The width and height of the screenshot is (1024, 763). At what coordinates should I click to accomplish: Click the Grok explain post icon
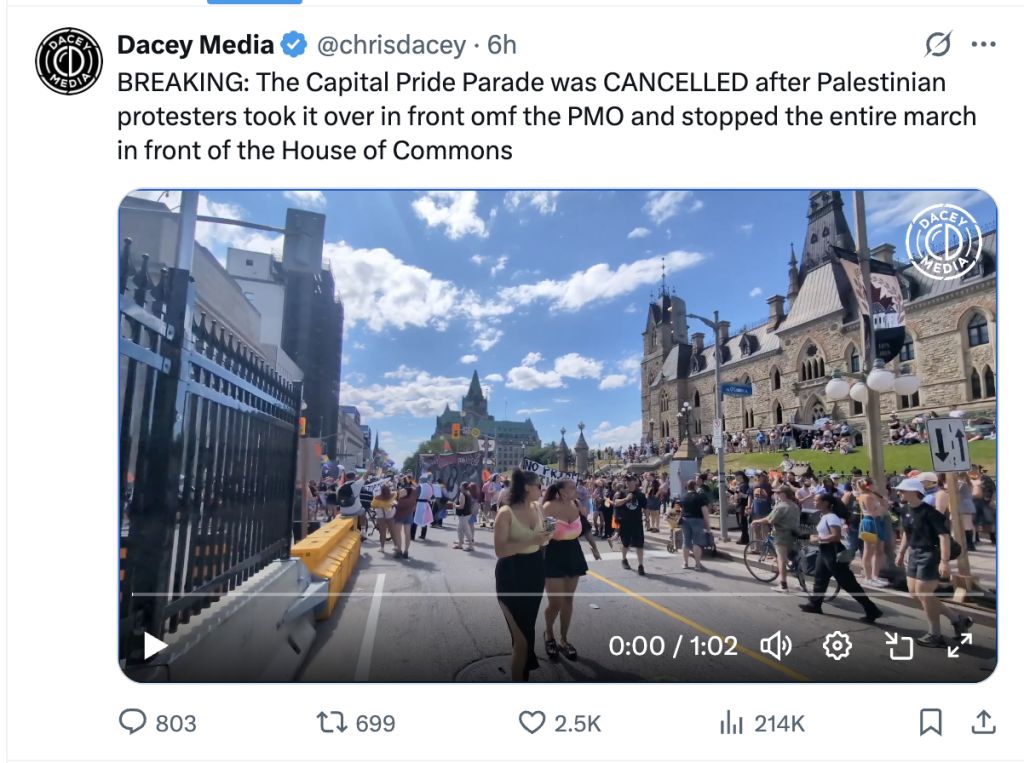938,44
